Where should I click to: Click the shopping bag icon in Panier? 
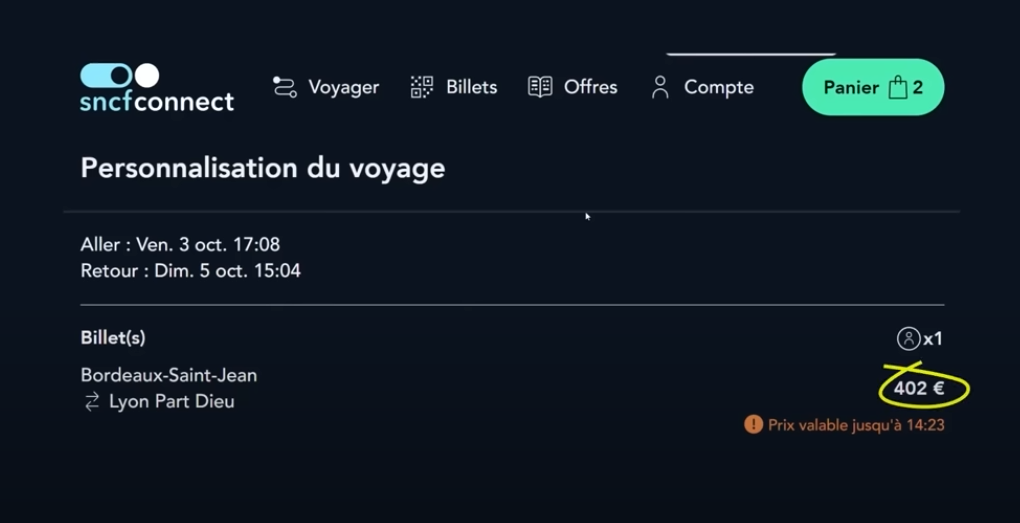click(x=898, y=87)
